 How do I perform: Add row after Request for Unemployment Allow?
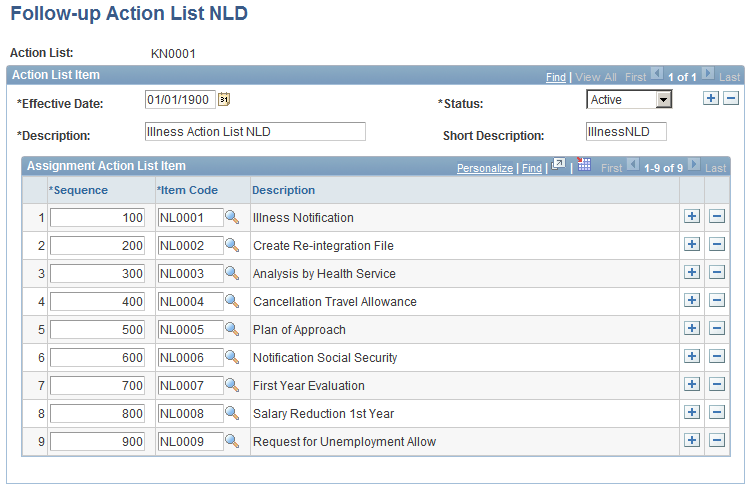(692, 440)
